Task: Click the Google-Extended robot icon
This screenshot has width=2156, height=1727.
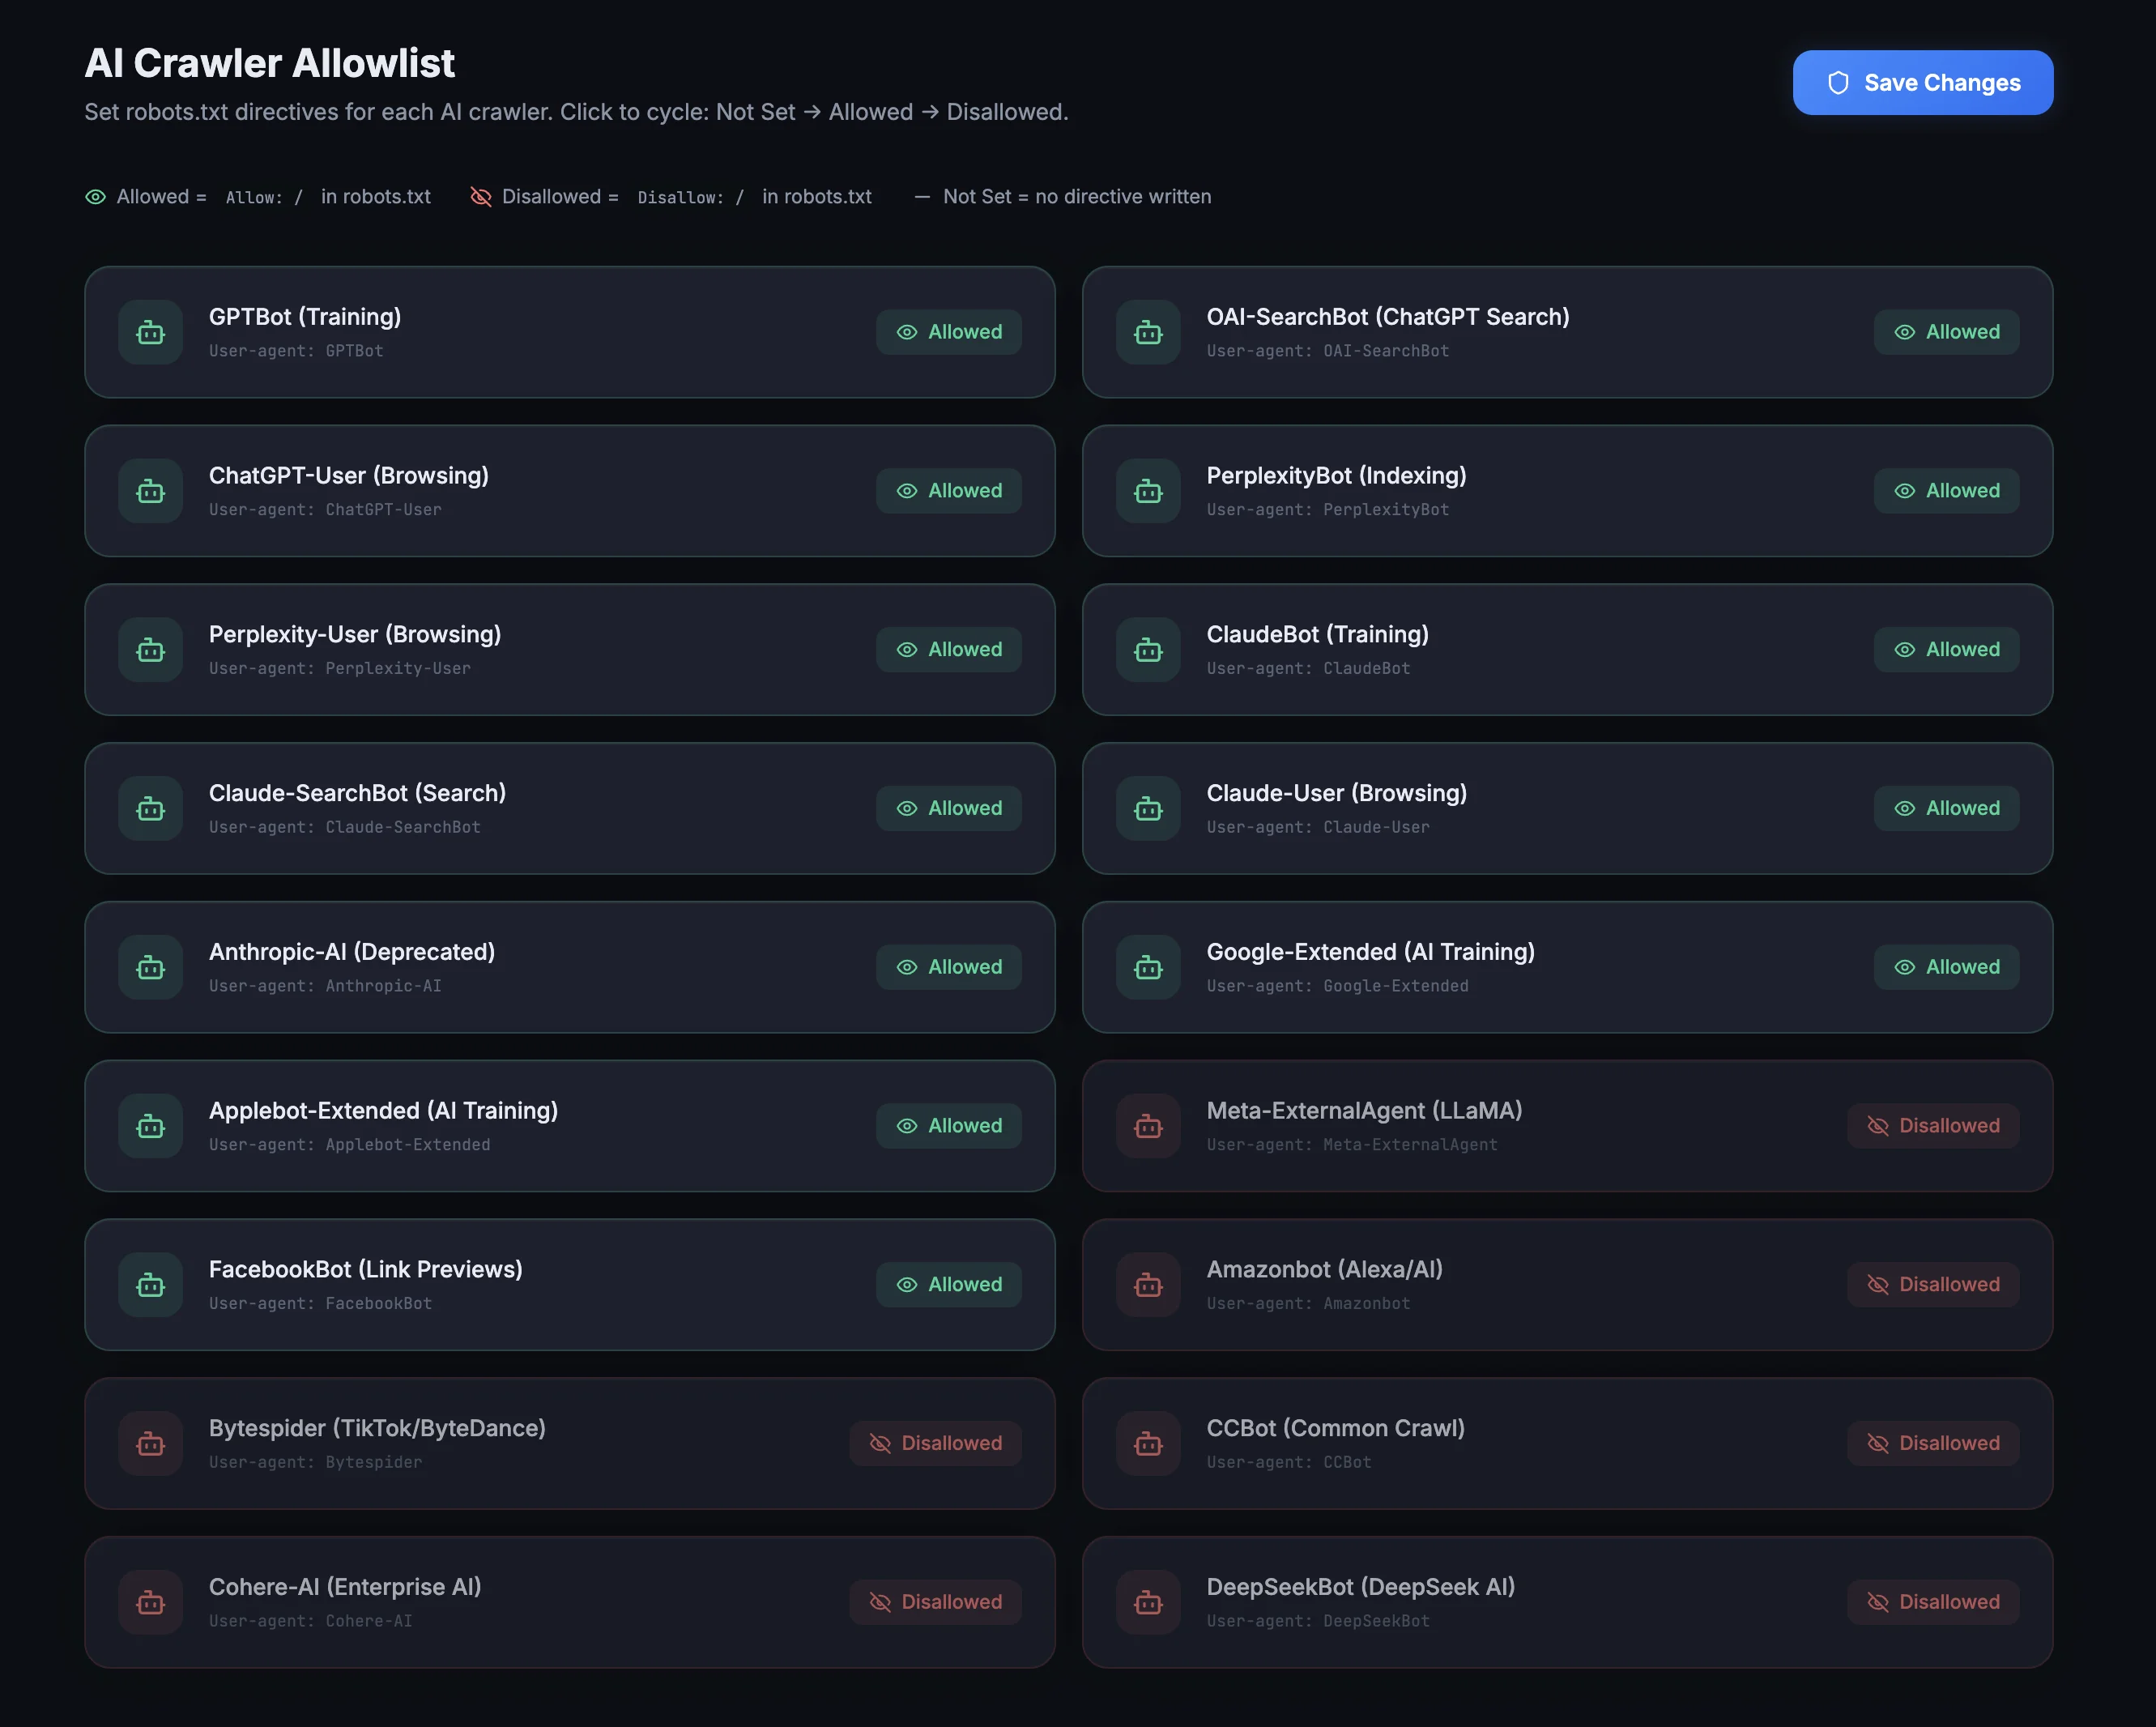Action: [1147, 967]
